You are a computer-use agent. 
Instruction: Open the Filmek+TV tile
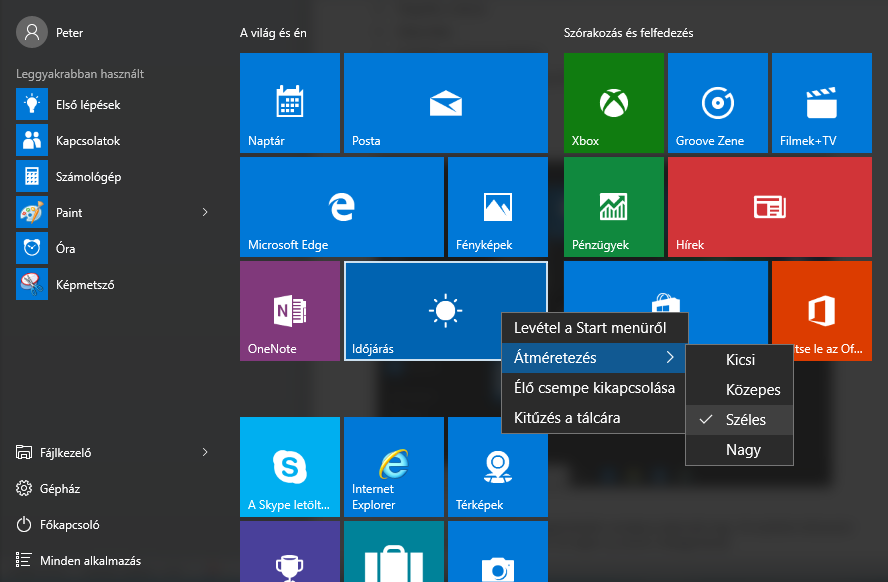click(x=822, y=102)
